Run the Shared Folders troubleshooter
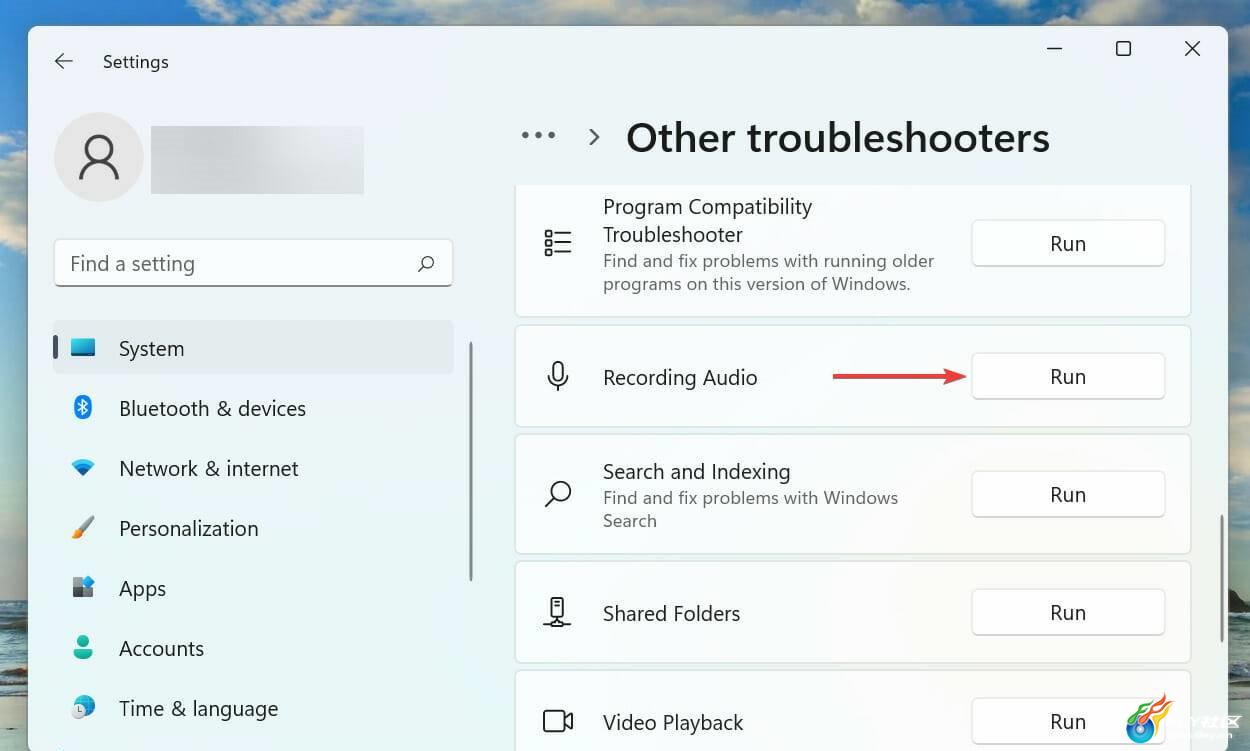 point(1068,612)
